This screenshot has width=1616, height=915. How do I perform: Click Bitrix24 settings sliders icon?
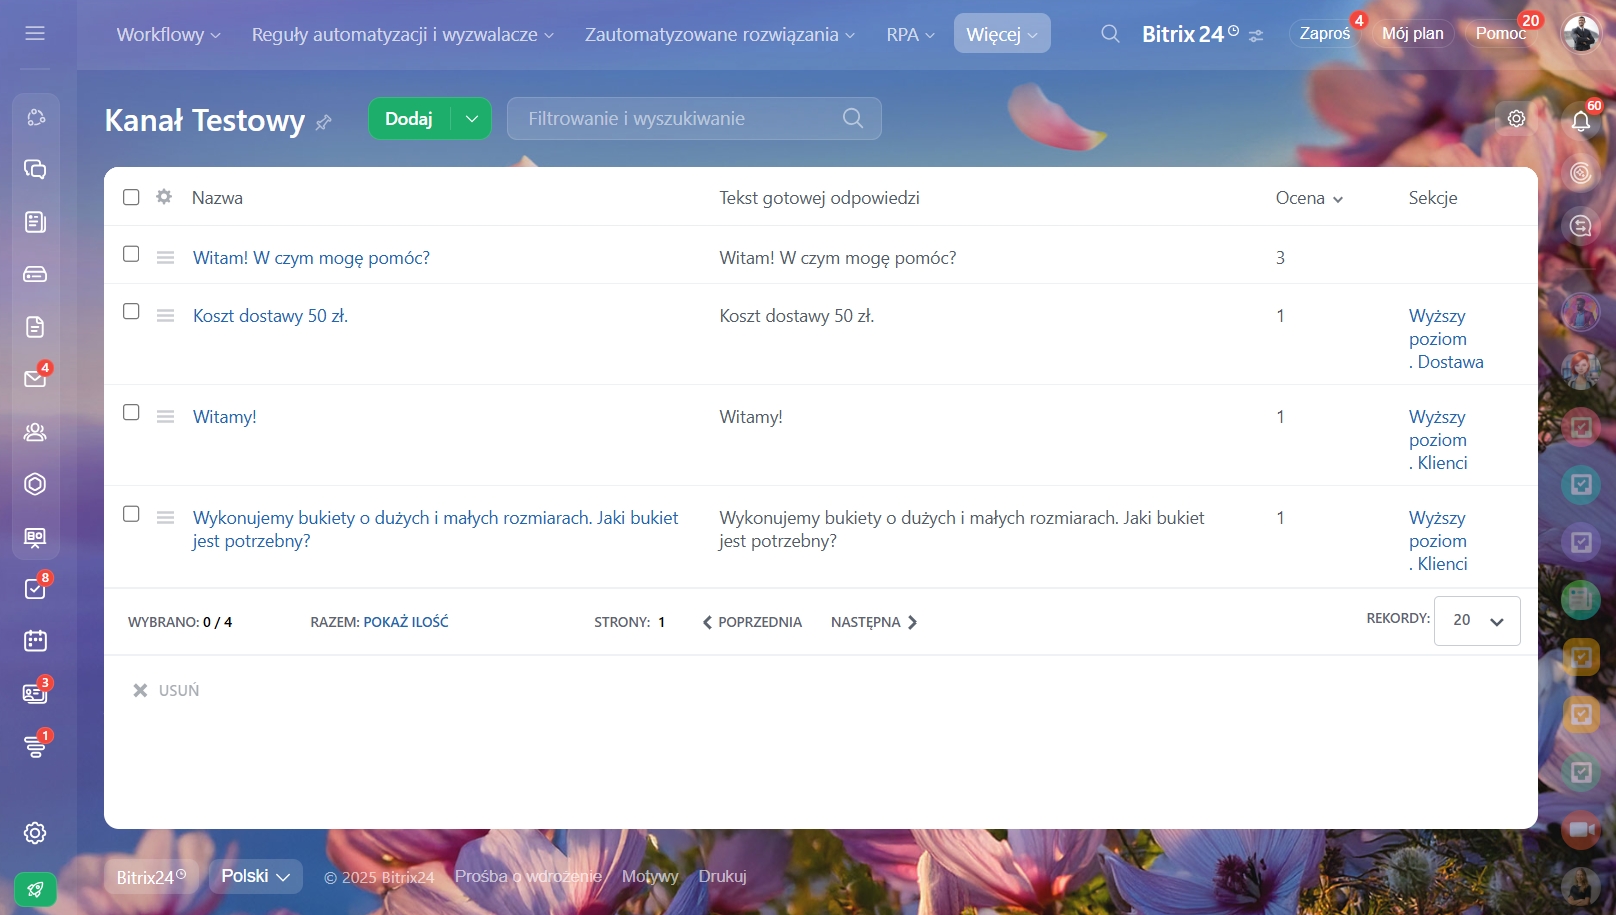pyautogui.click(x=1256, y=35)
